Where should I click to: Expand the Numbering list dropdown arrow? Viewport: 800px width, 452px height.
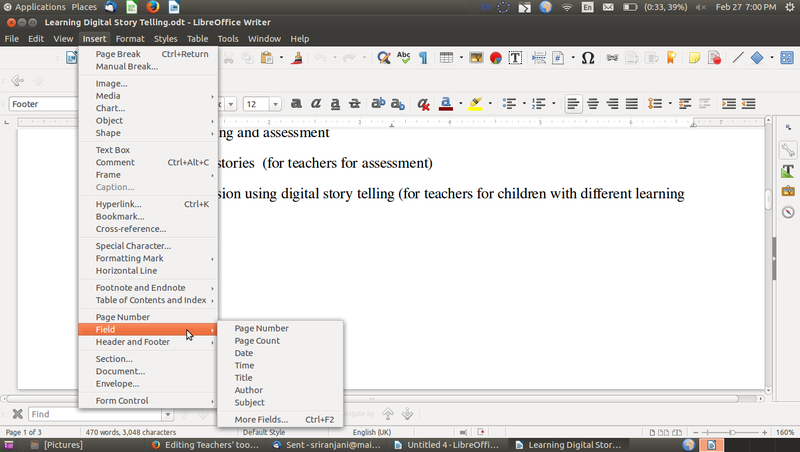pos(554,104)
